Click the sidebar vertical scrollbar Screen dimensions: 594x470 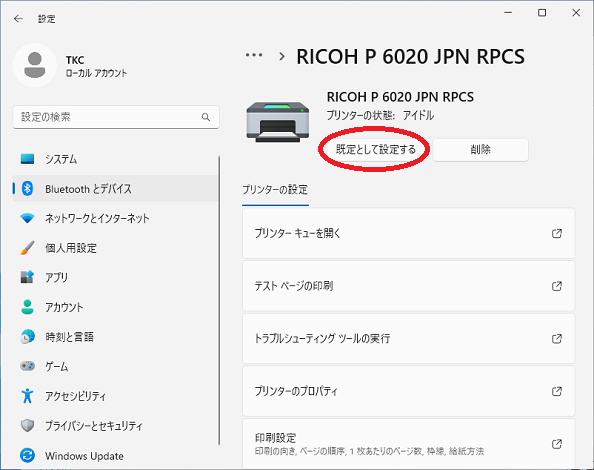pyautogui.click(x=219, y=300)
